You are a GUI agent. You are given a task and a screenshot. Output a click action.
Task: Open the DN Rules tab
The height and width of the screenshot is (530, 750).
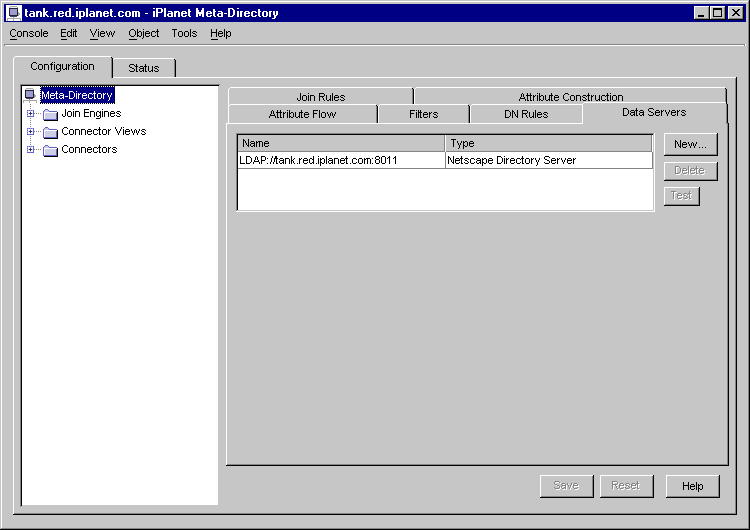526,114
